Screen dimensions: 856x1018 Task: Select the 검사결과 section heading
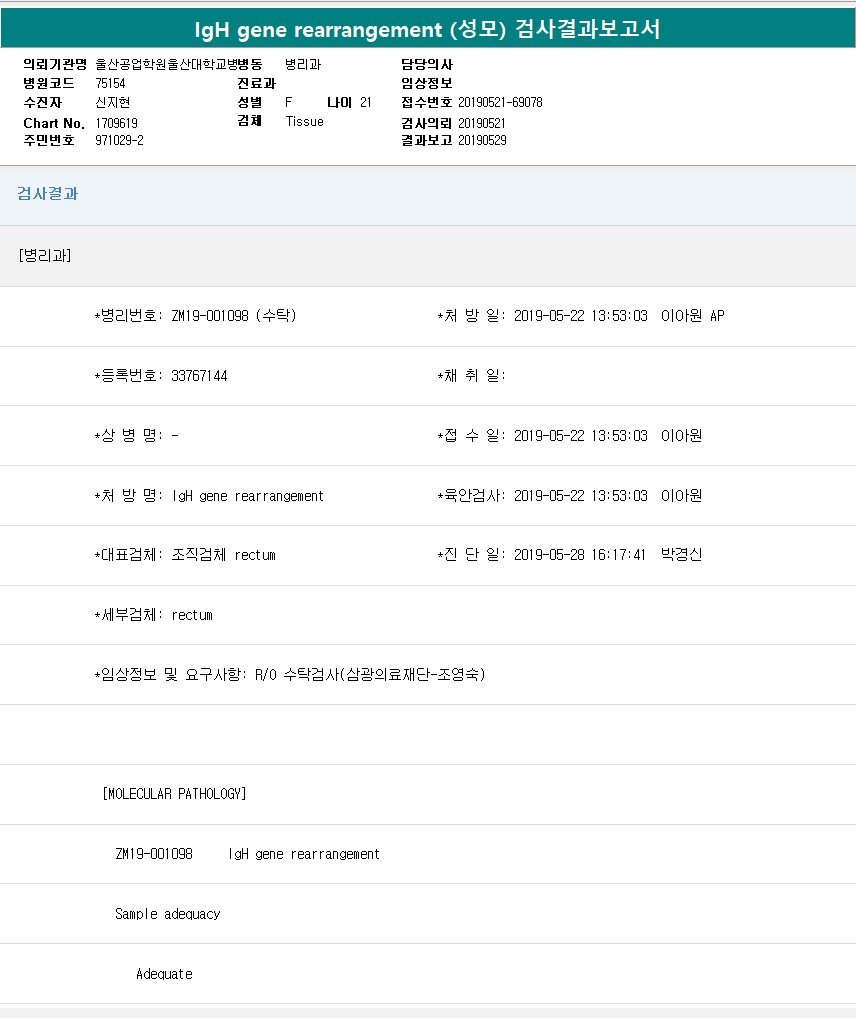[x=47, y=194]
